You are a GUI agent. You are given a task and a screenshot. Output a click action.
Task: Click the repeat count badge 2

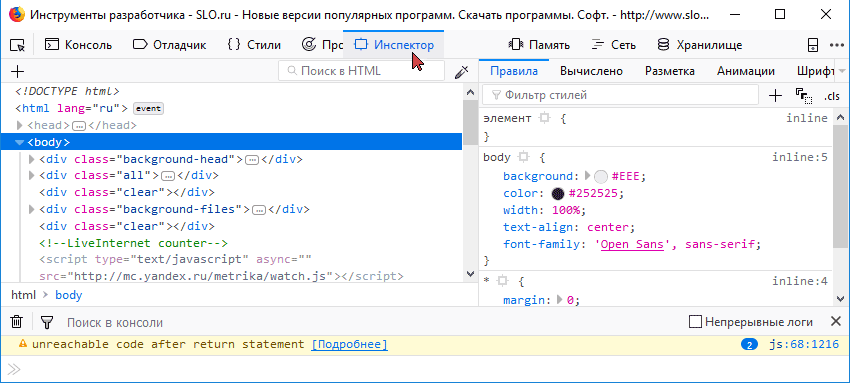[749, 345]
